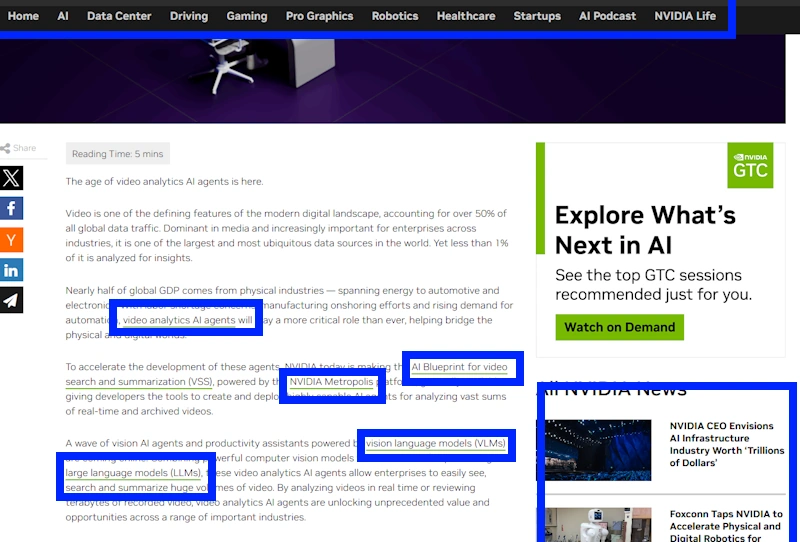Image resolution: width=800 pixels, height=542 pixels.
Task: Follow the 'video analytics AI agents' link
Action: point(179,320)
